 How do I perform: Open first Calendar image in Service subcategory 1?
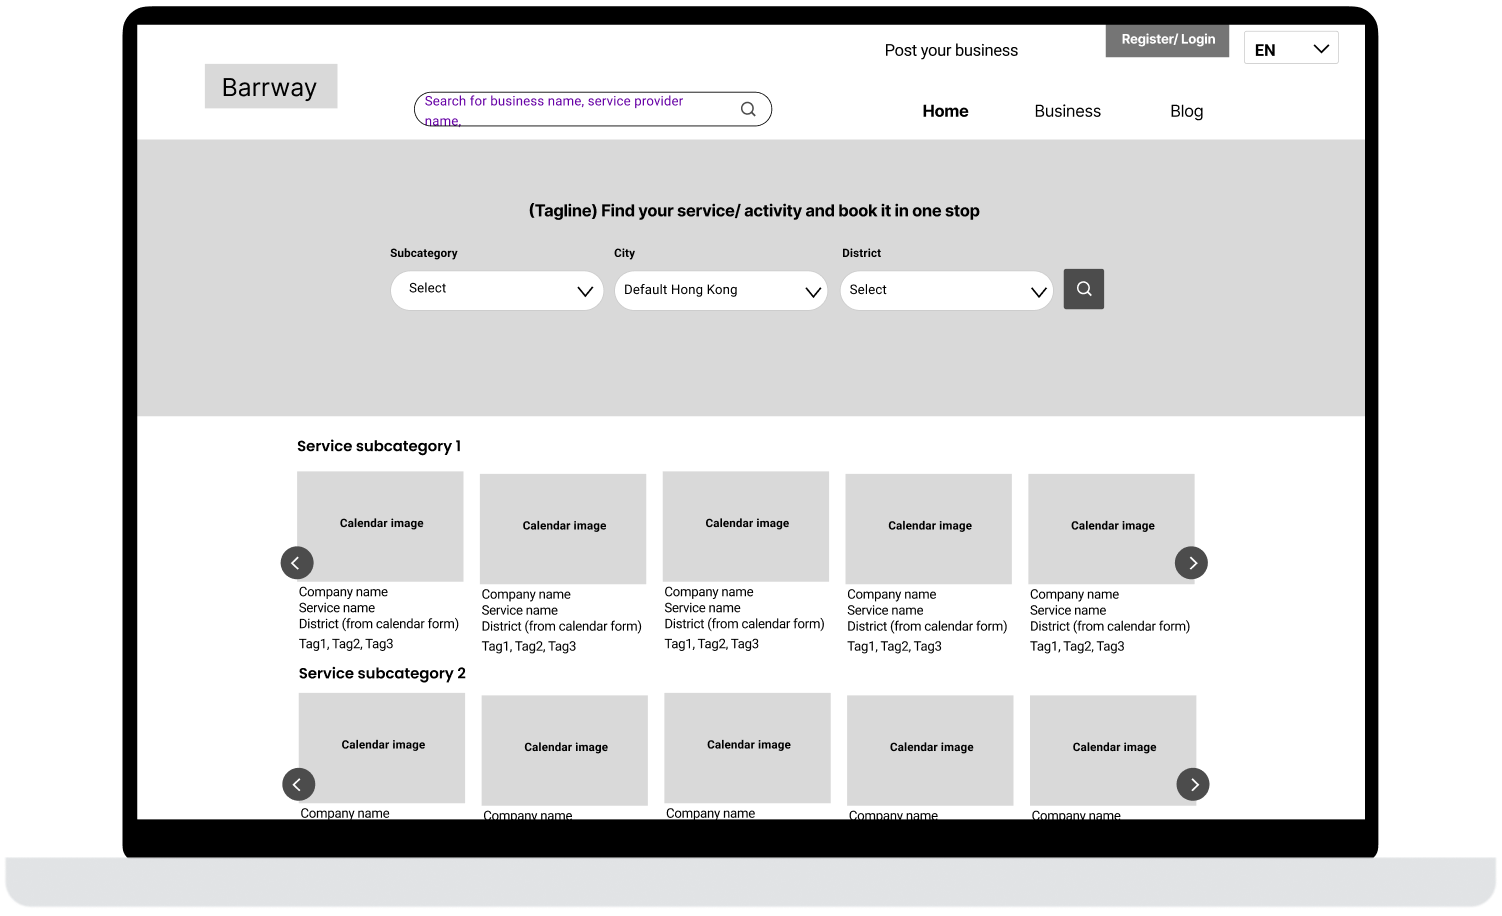[380, 526]
